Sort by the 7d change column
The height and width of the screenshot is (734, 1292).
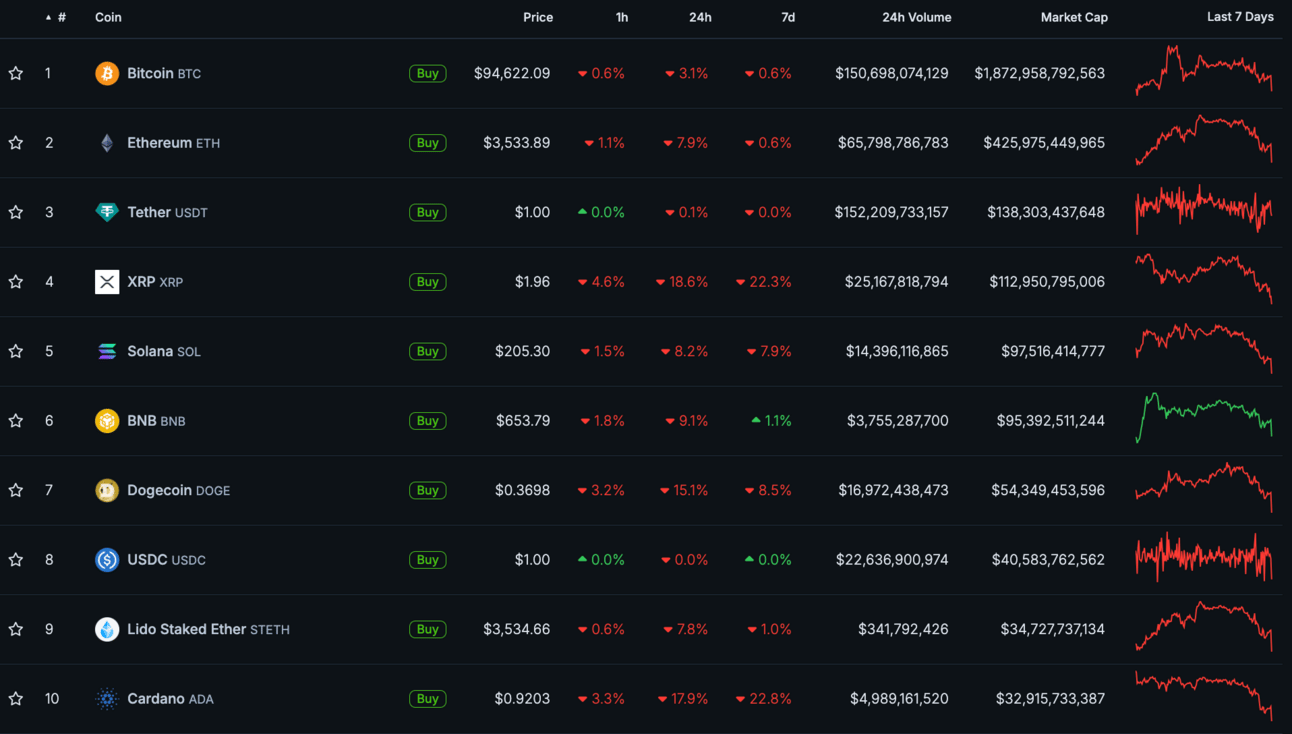tap(788, 17)
